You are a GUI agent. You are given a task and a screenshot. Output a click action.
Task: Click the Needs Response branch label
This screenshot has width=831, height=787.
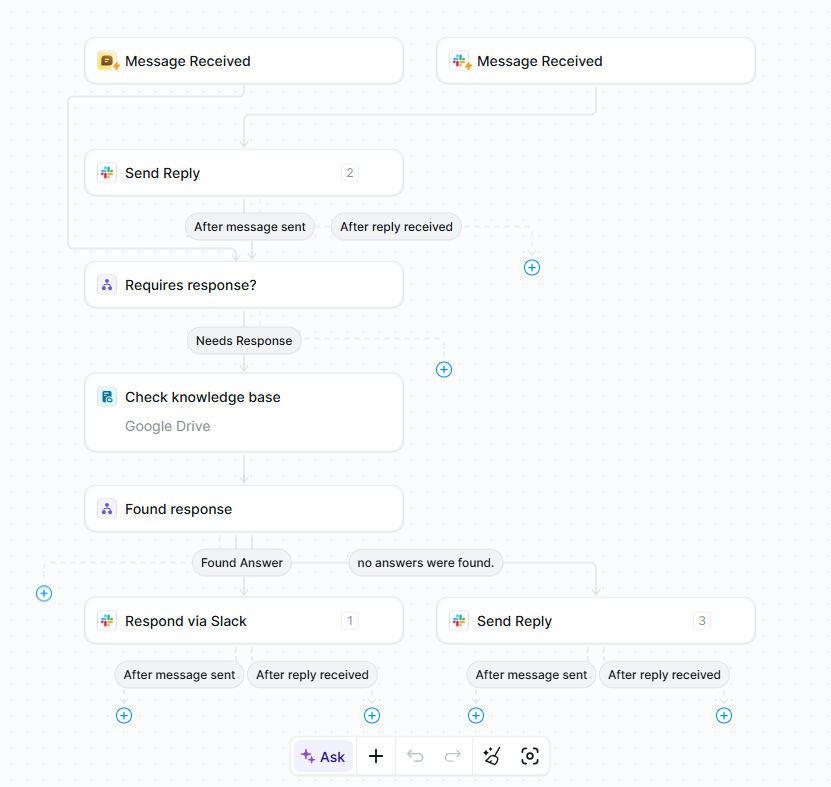click(244, 341)
